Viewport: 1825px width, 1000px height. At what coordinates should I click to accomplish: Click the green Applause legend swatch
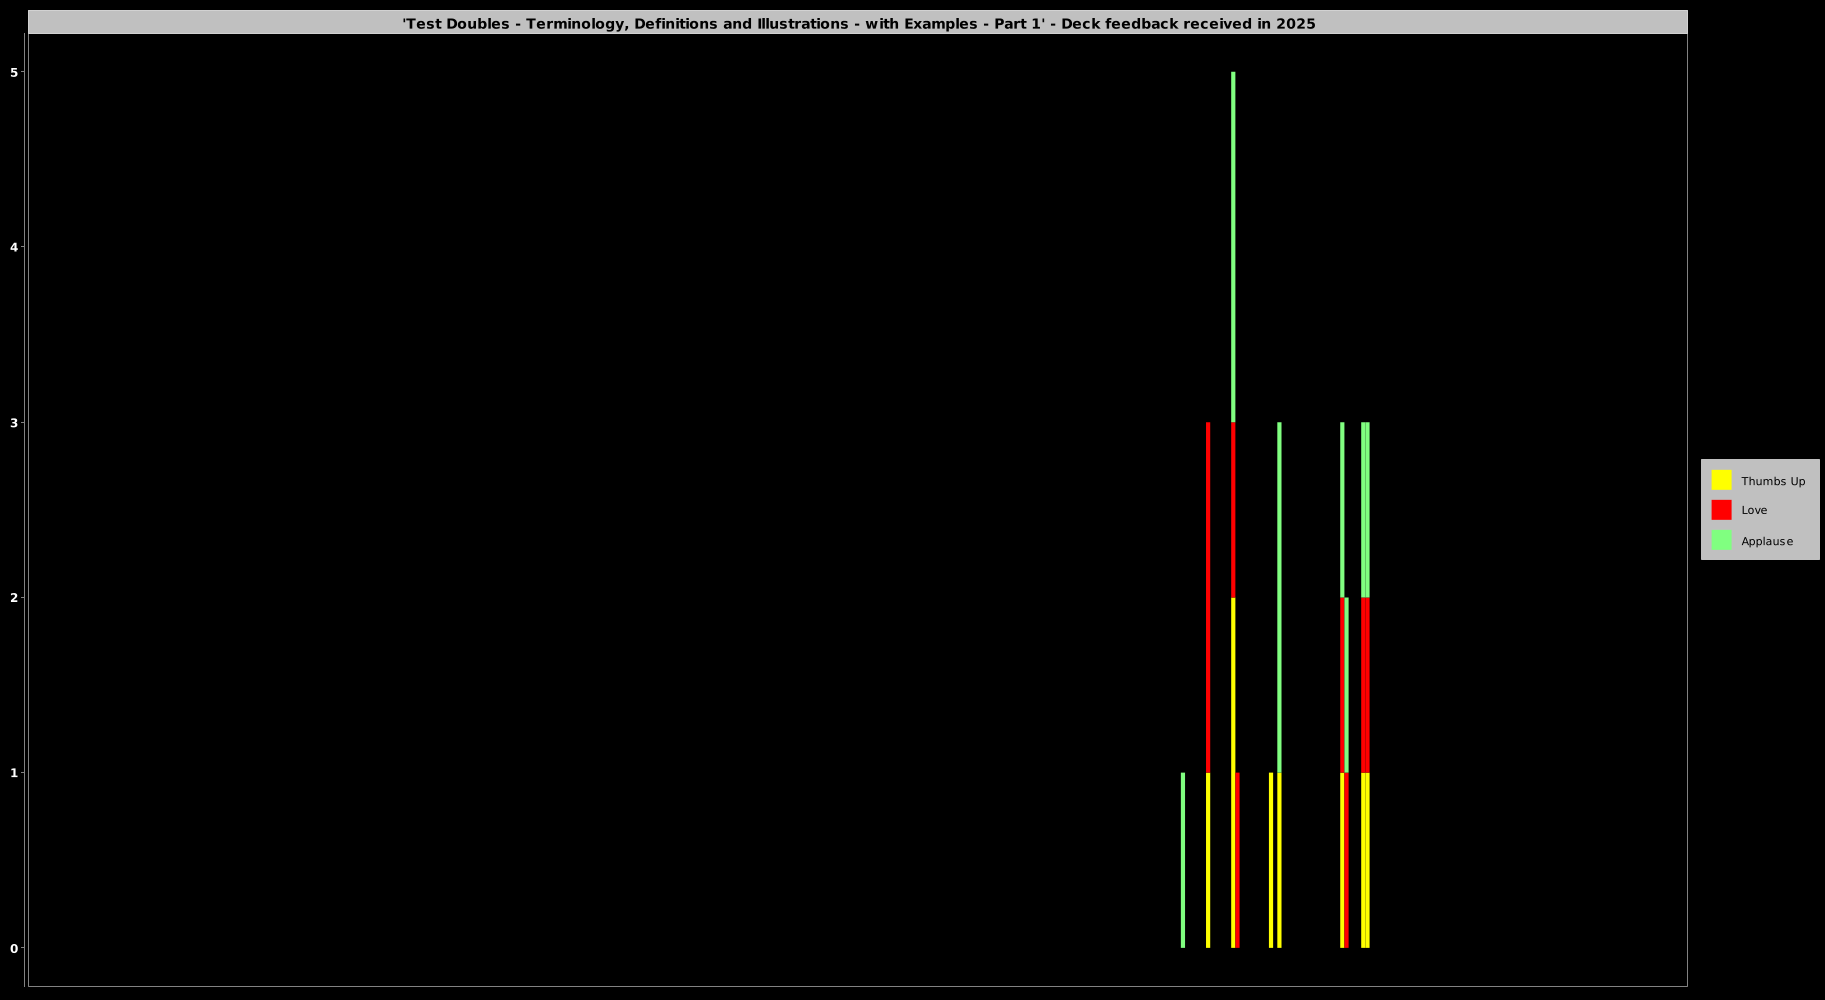1721,540
